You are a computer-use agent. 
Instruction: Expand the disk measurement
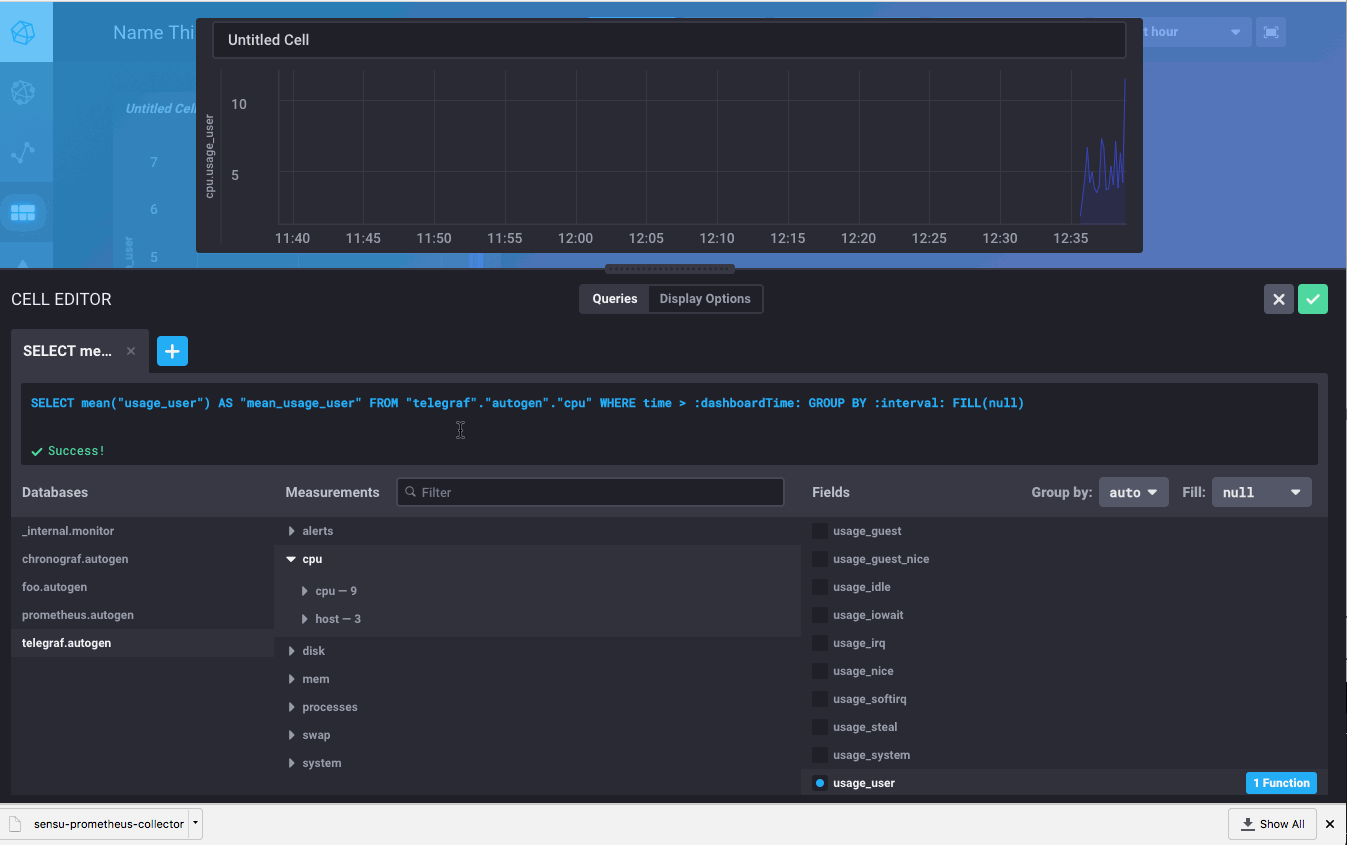pyautogui.click(x=291, y=651)
